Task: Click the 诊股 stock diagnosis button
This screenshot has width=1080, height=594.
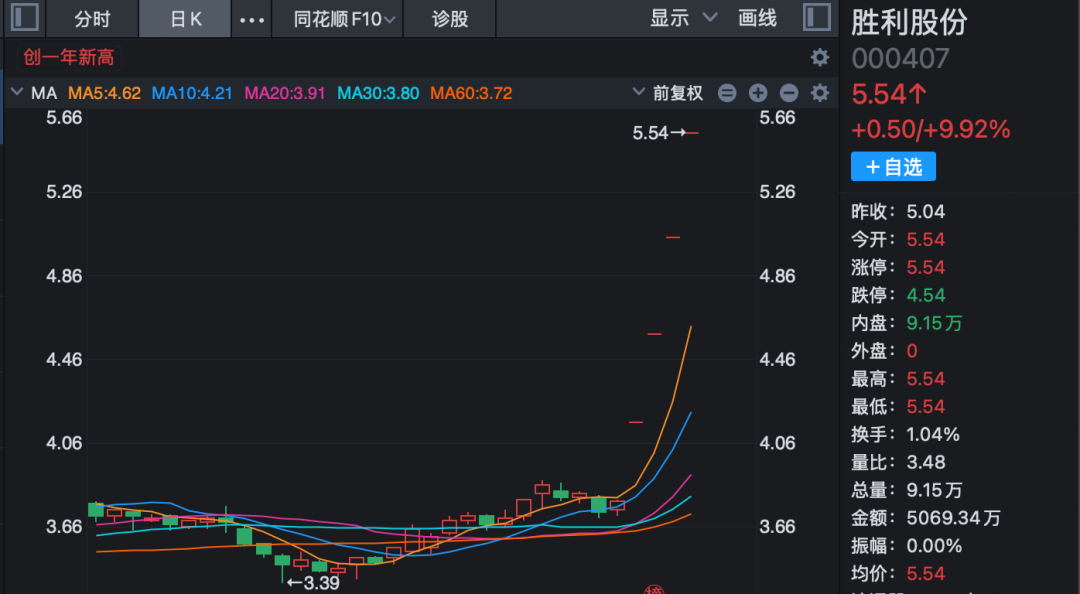Action: tap(450, 19)
